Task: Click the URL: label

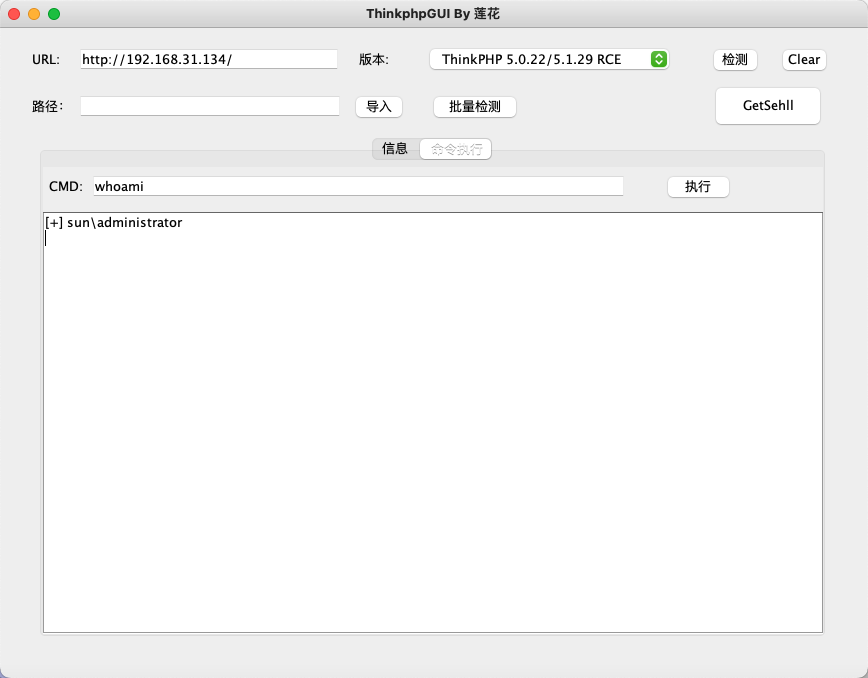Action: 46,59
